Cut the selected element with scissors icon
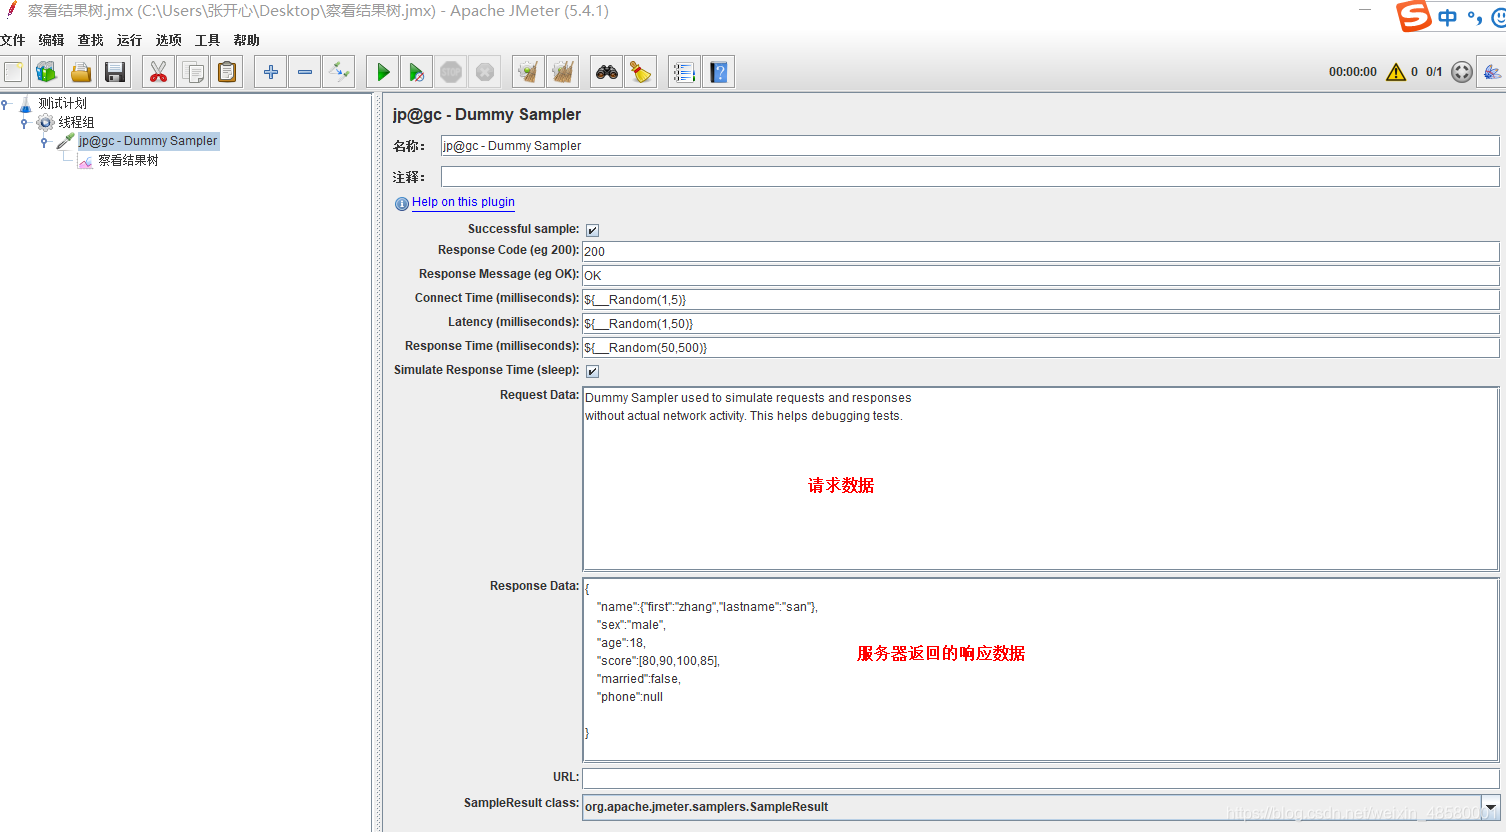The width and height of the screenshot is (1506, 832). click(158, 72)
